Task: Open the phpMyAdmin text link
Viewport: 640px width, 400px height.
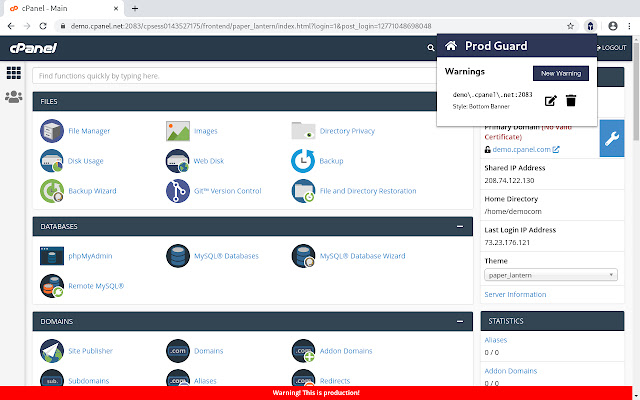Action: (90, 256)
